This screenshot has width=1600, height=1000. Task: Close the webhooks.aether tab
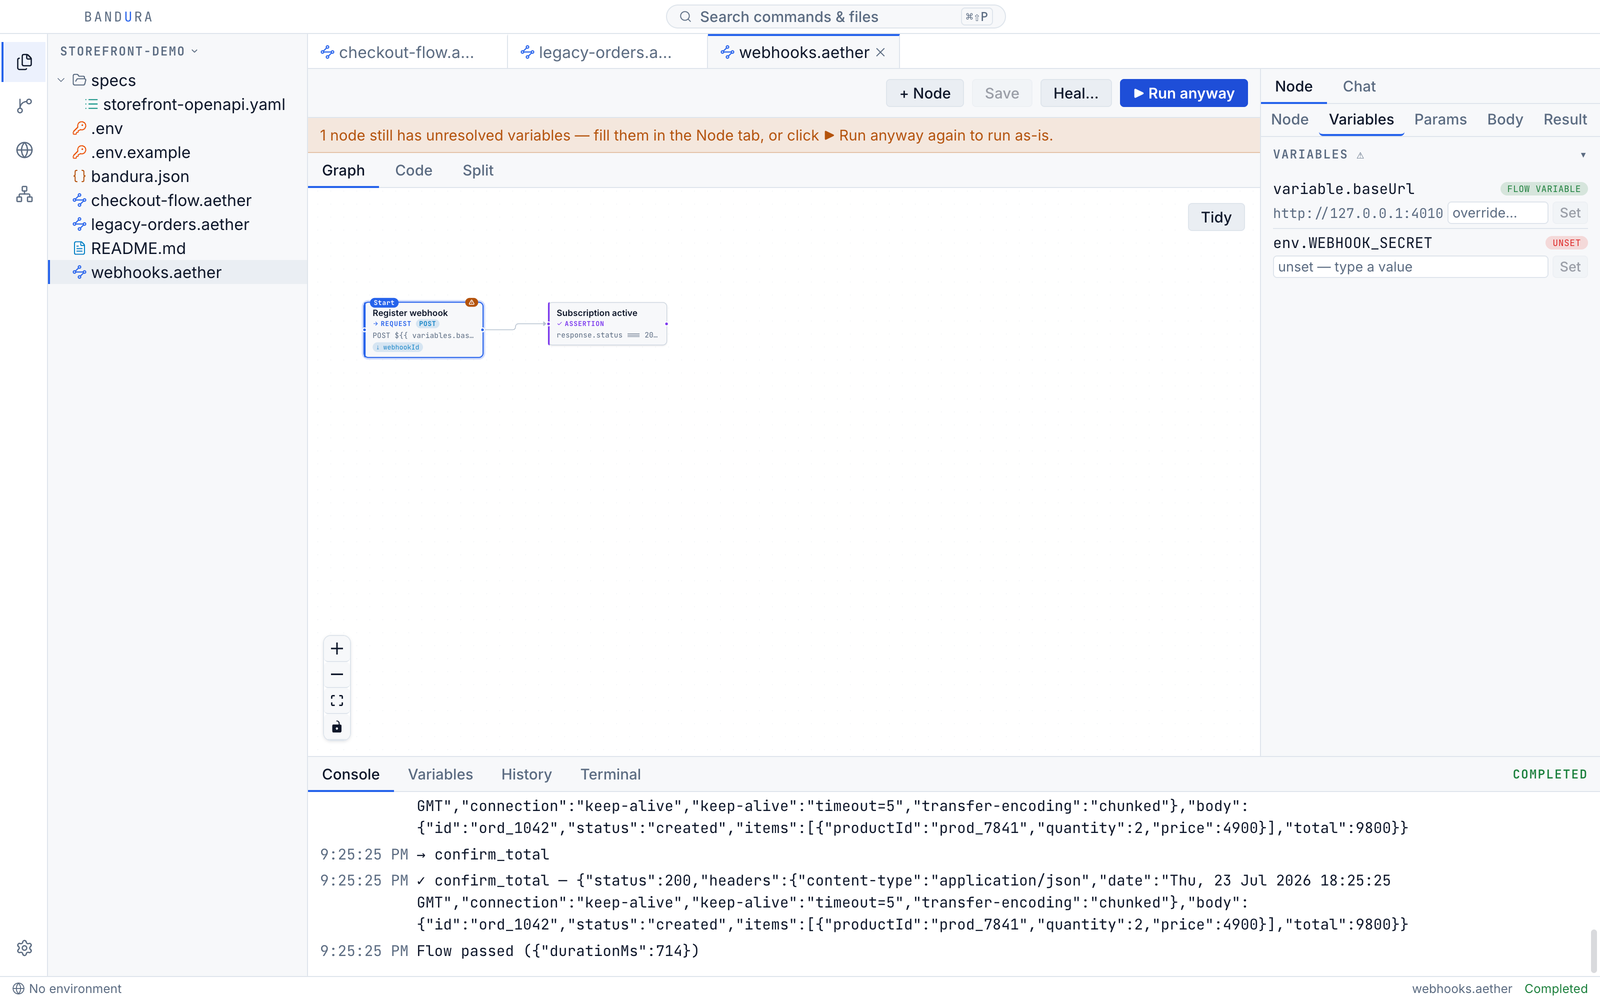tap(880, 52)
